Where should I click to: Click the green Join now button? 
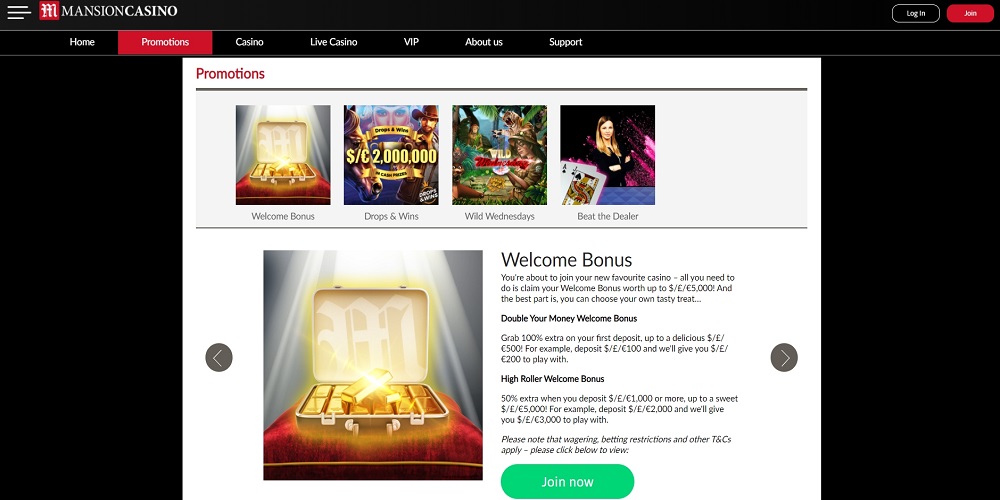point(568,482)
